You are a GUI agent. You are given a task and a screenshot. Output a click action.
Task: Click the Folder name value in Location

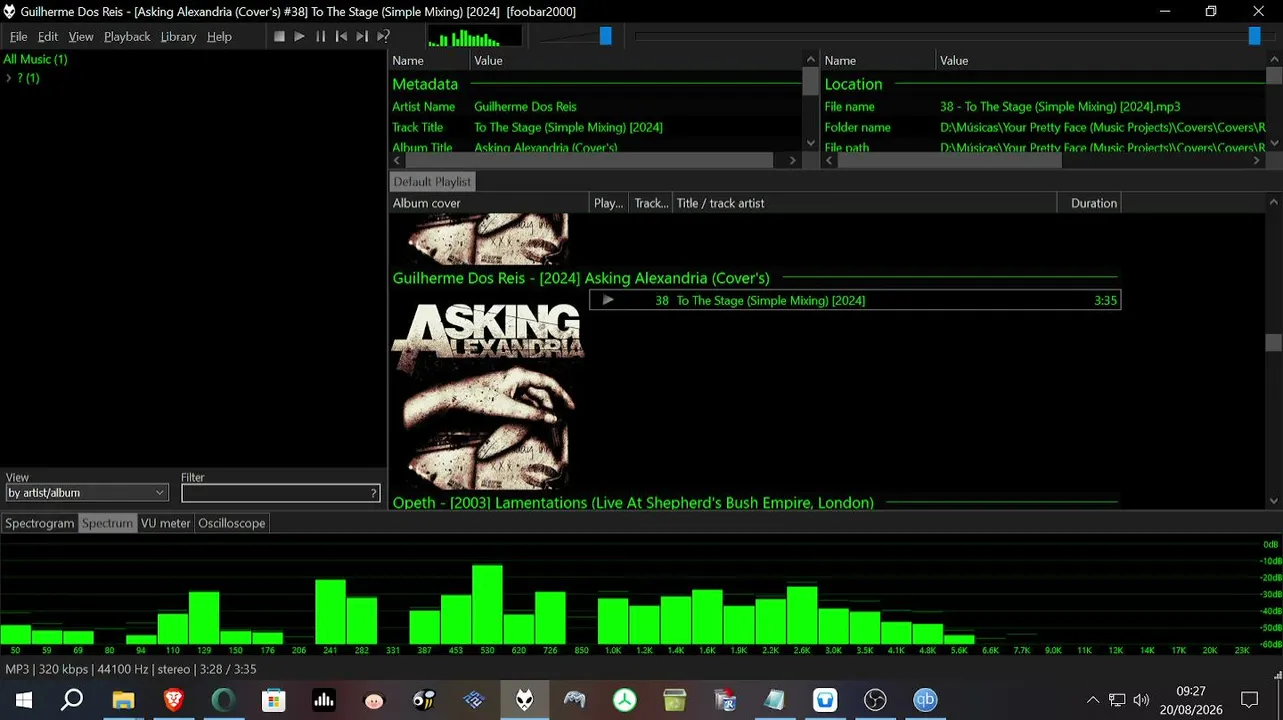tap(1103, 127)
